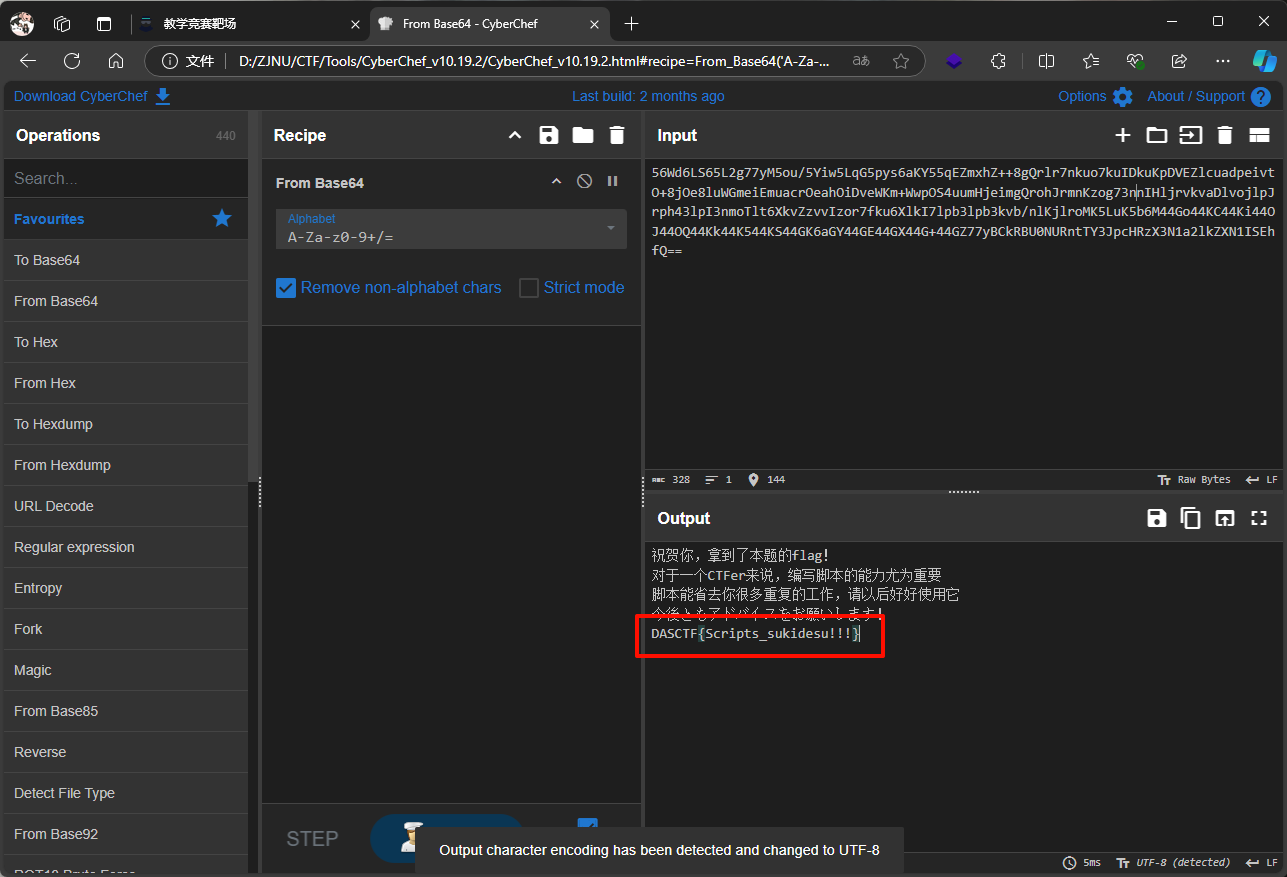Collapse the From Base64 operation arguments
Screen dimensions: 1287x877
point(557,182)
